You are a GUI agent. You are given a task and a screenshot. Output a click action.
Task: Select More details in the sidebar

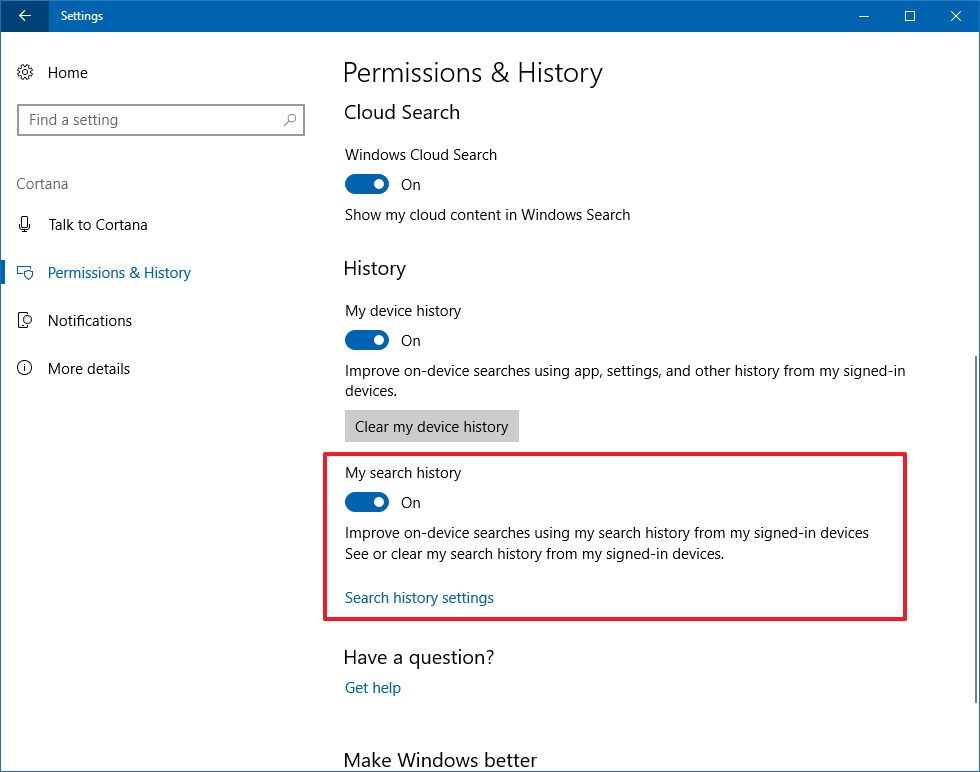pyautogui.click(x=89, y=368)
